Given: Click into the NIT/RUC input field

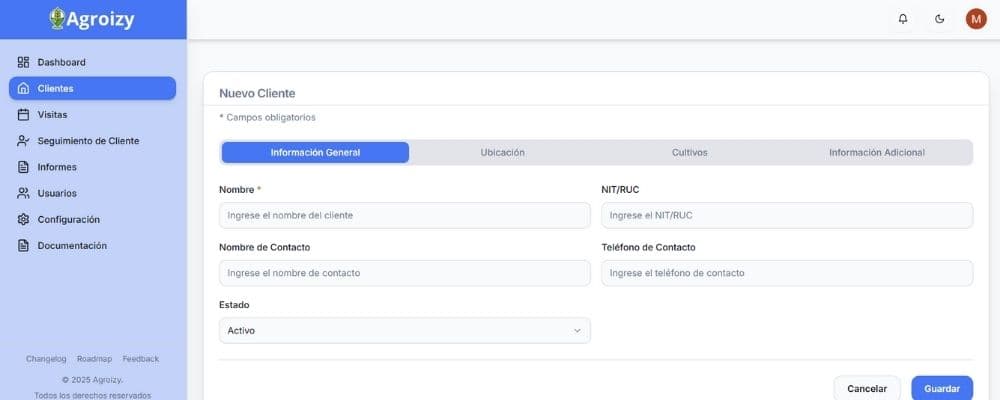Looking at the screenshot, I should coord(786,215).
